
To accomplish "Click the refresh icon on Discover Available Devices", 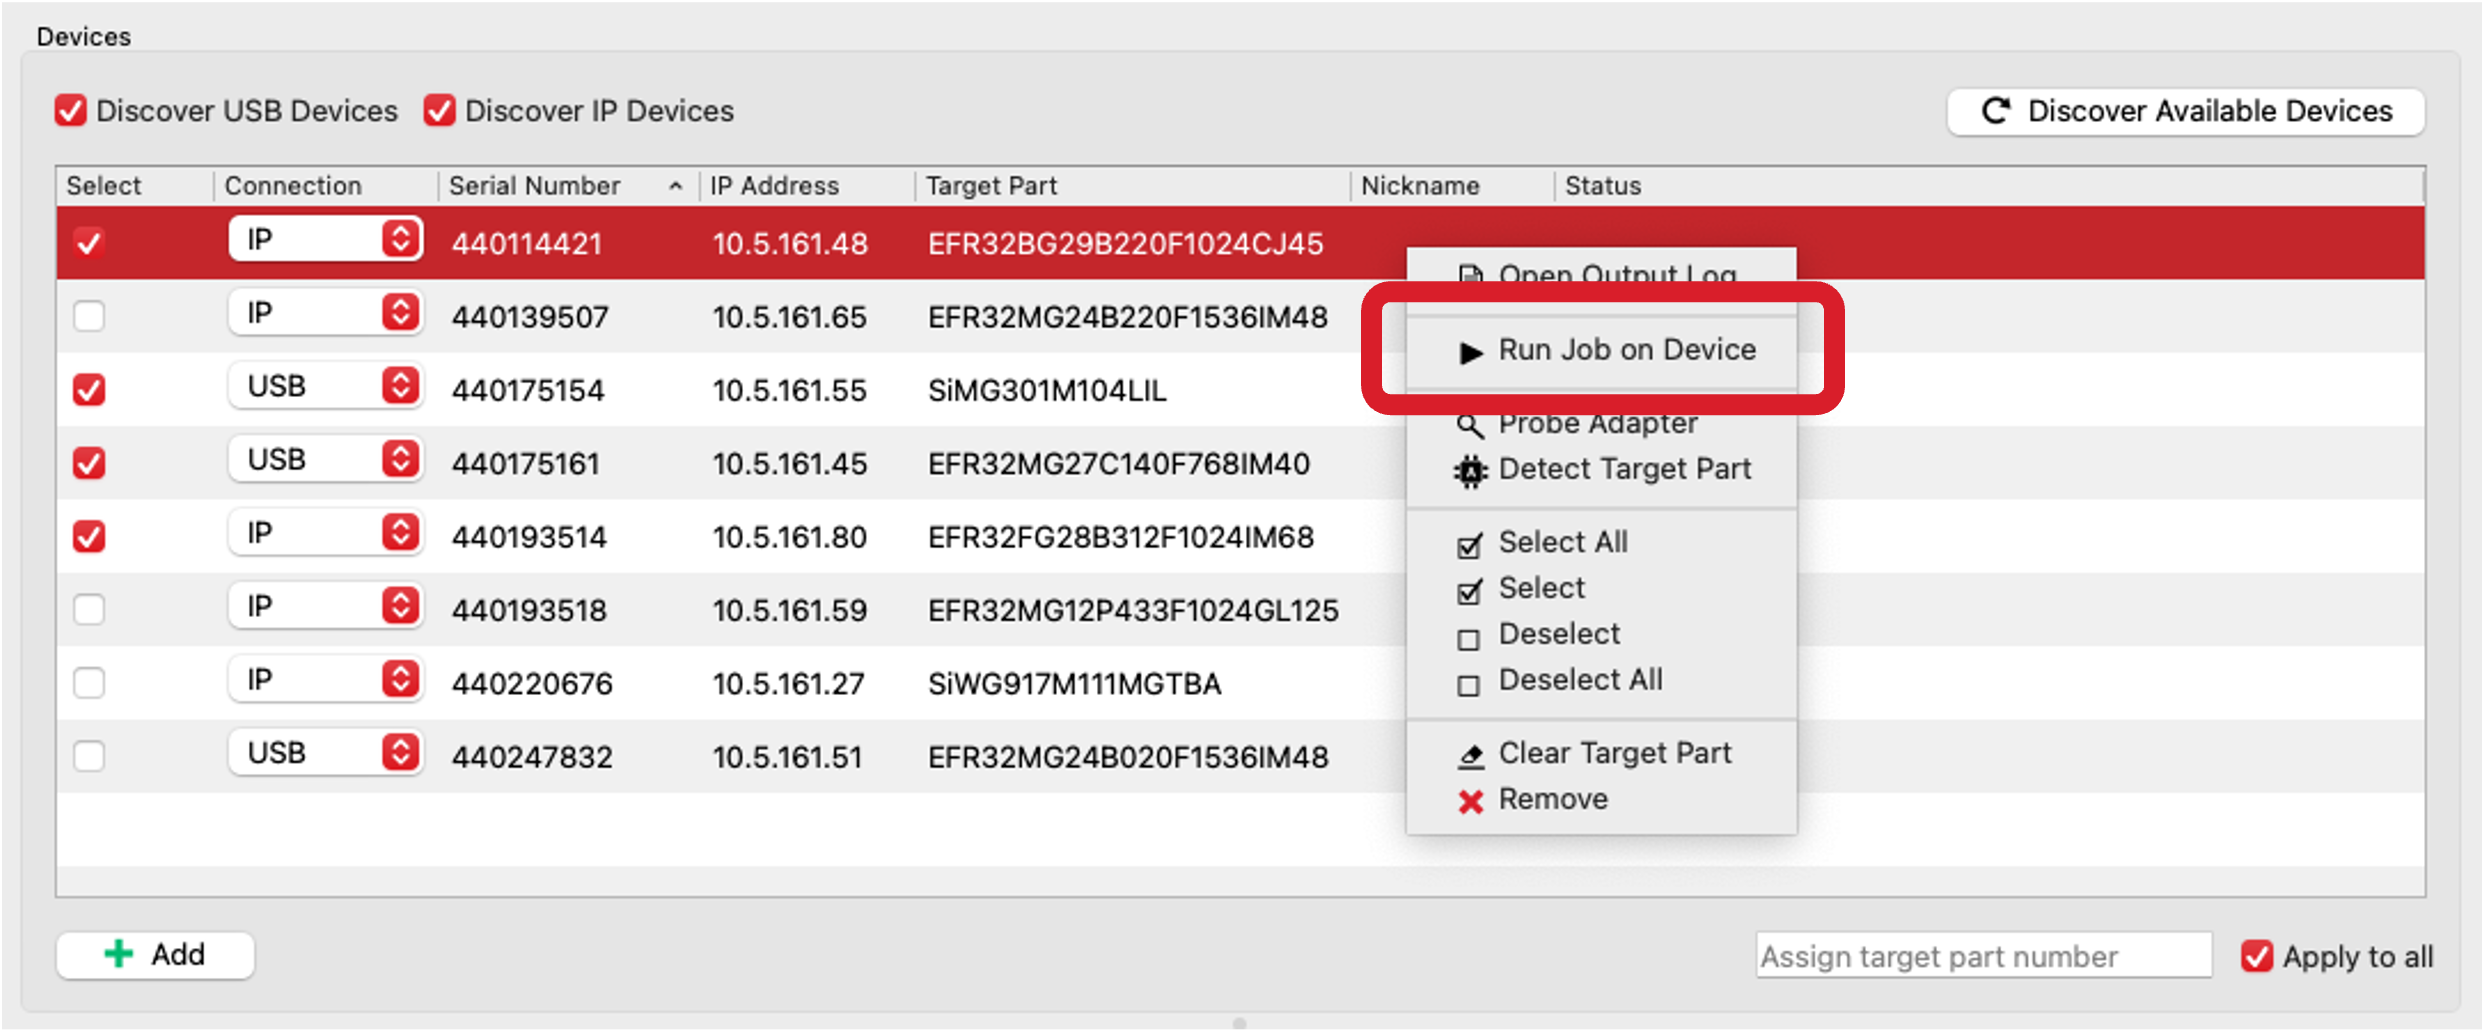I will coord(1996,111).
